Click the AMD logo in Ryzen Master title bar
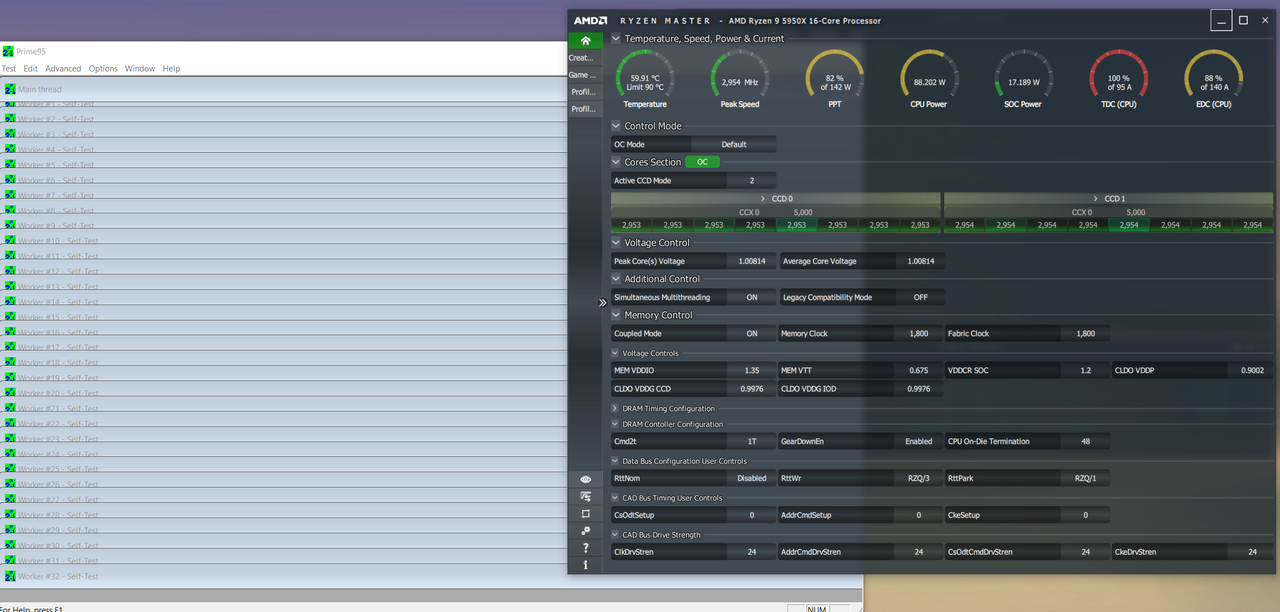1280x612 pixels. (590, 20)
